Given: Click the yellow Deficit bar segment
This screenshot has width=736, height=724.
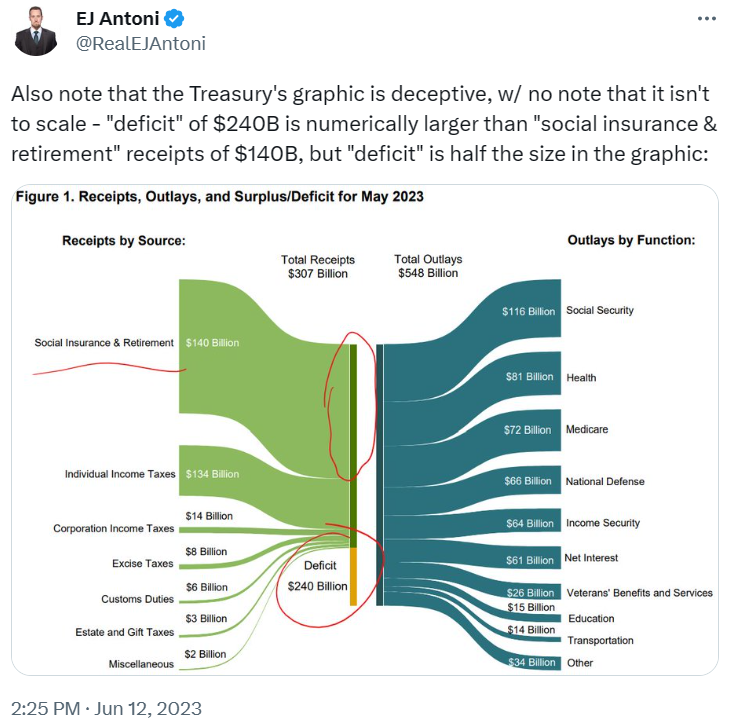Looking at the screenshot, I should [353, 577].
